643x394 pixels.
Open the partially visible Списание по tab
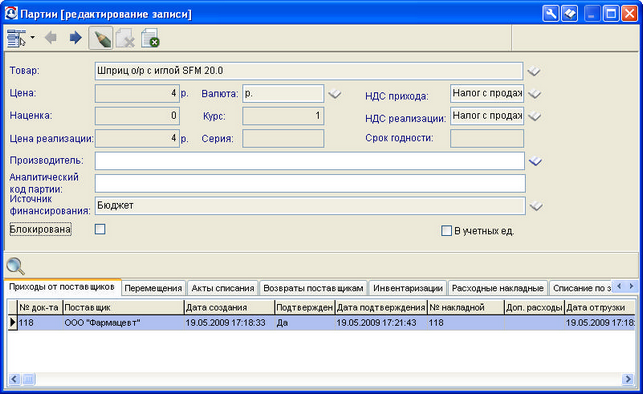click(581, 288)
